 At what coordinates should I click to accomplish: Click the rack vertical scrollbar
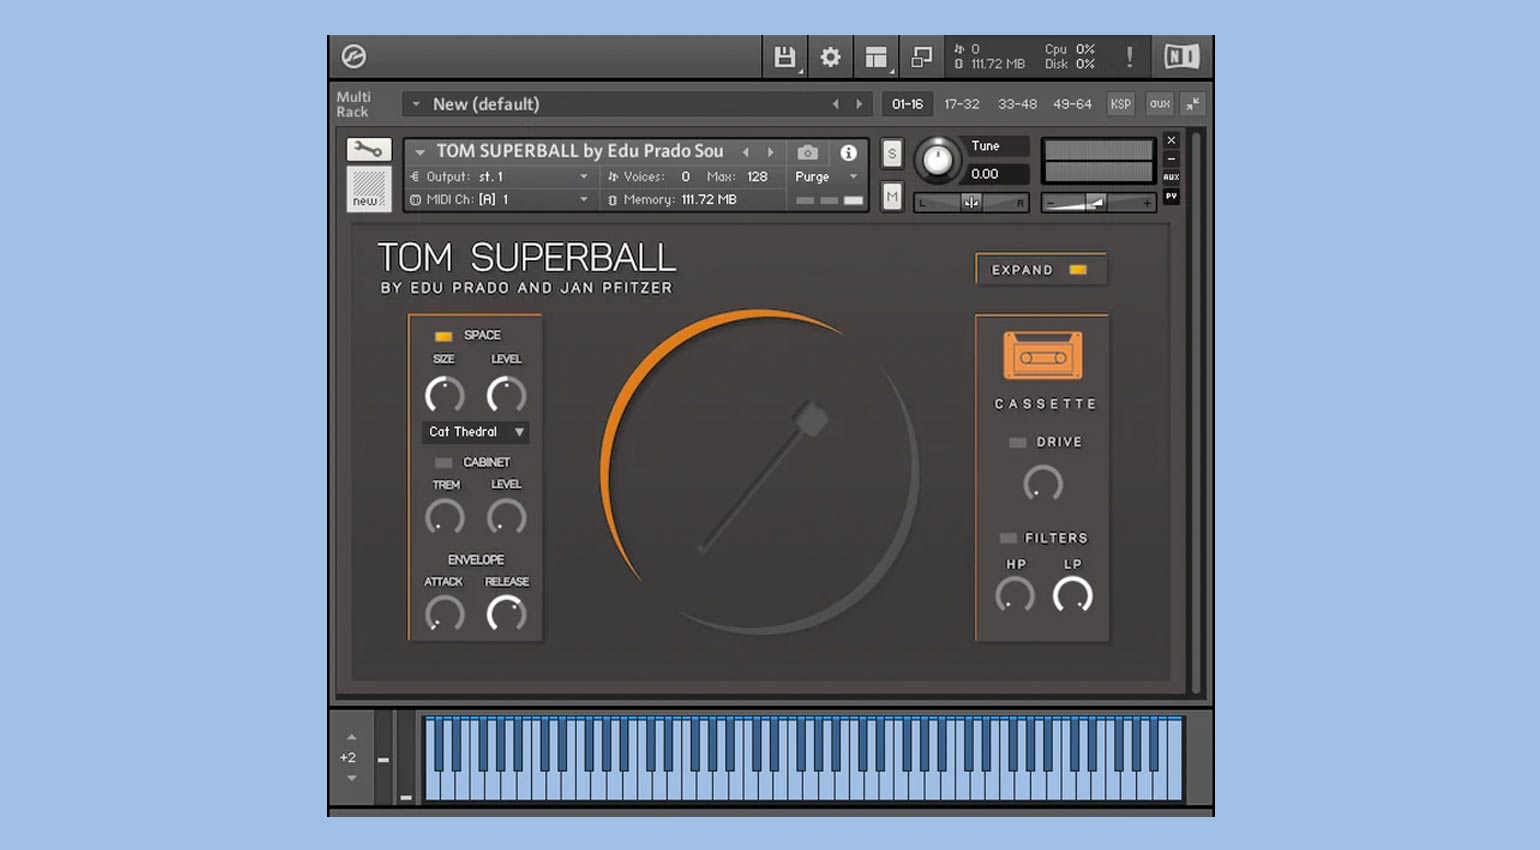[x=1195, y=412]
